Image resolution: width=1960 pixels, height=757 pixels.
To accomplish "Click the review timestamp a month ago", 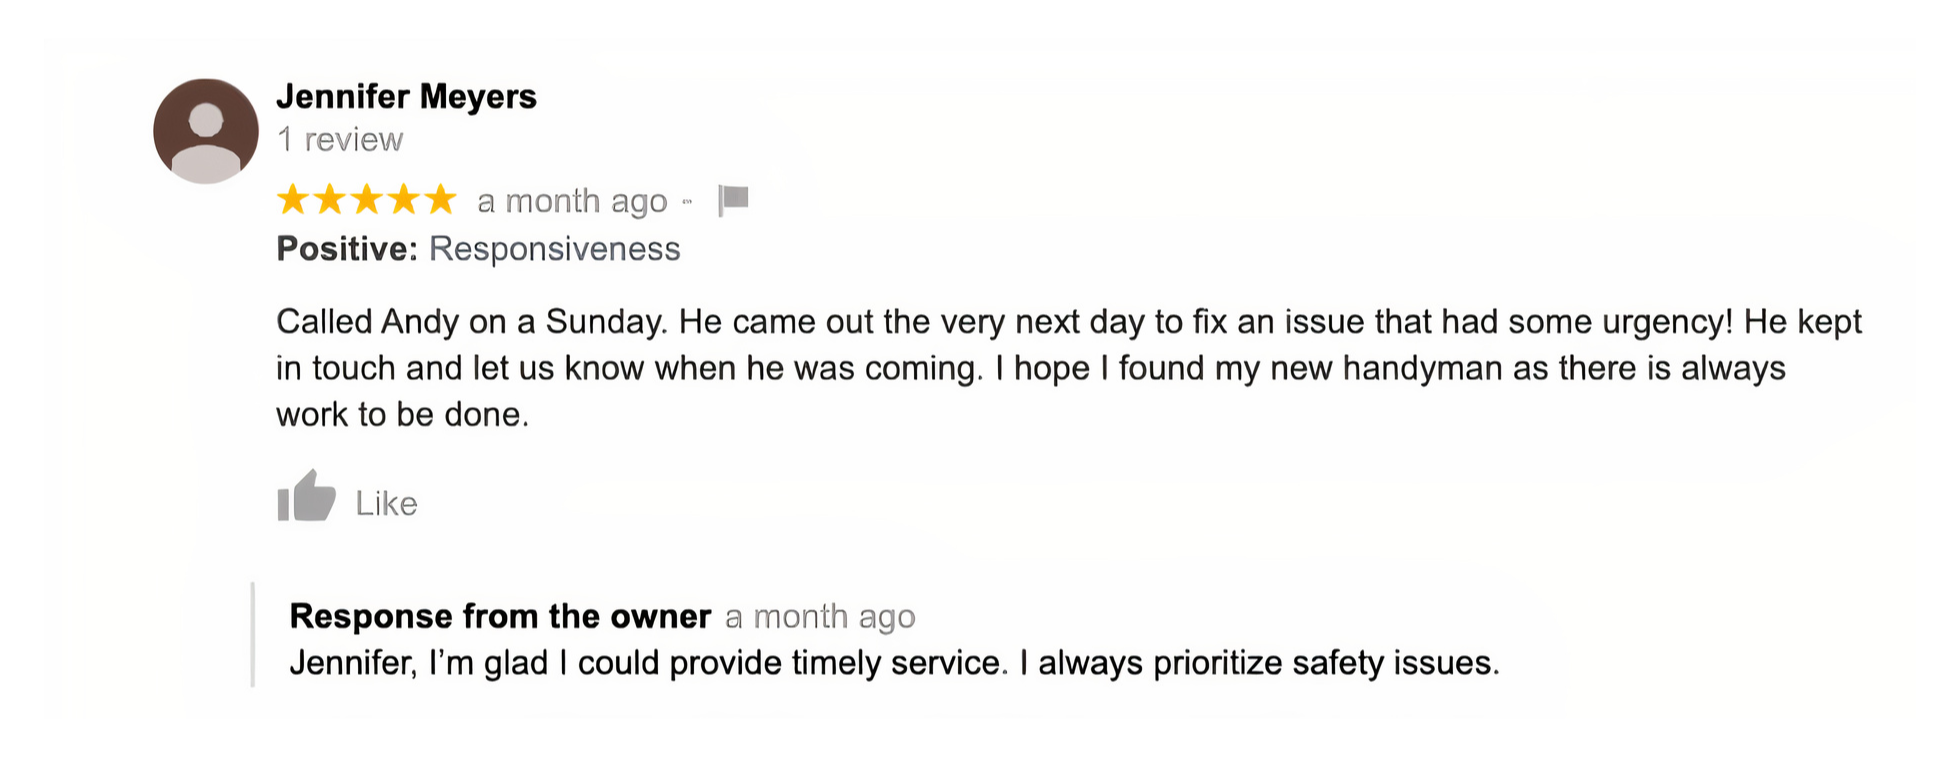I will [x=572, y=200].
